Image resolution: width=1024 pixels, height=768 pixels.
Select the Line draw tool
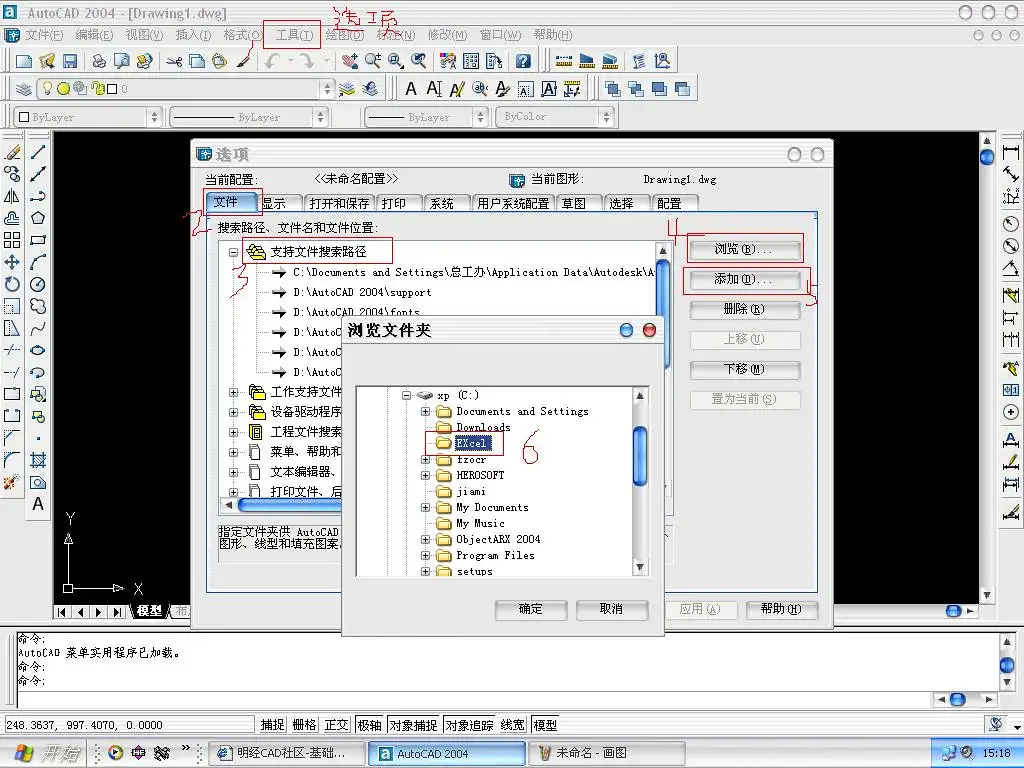point(38,152)
